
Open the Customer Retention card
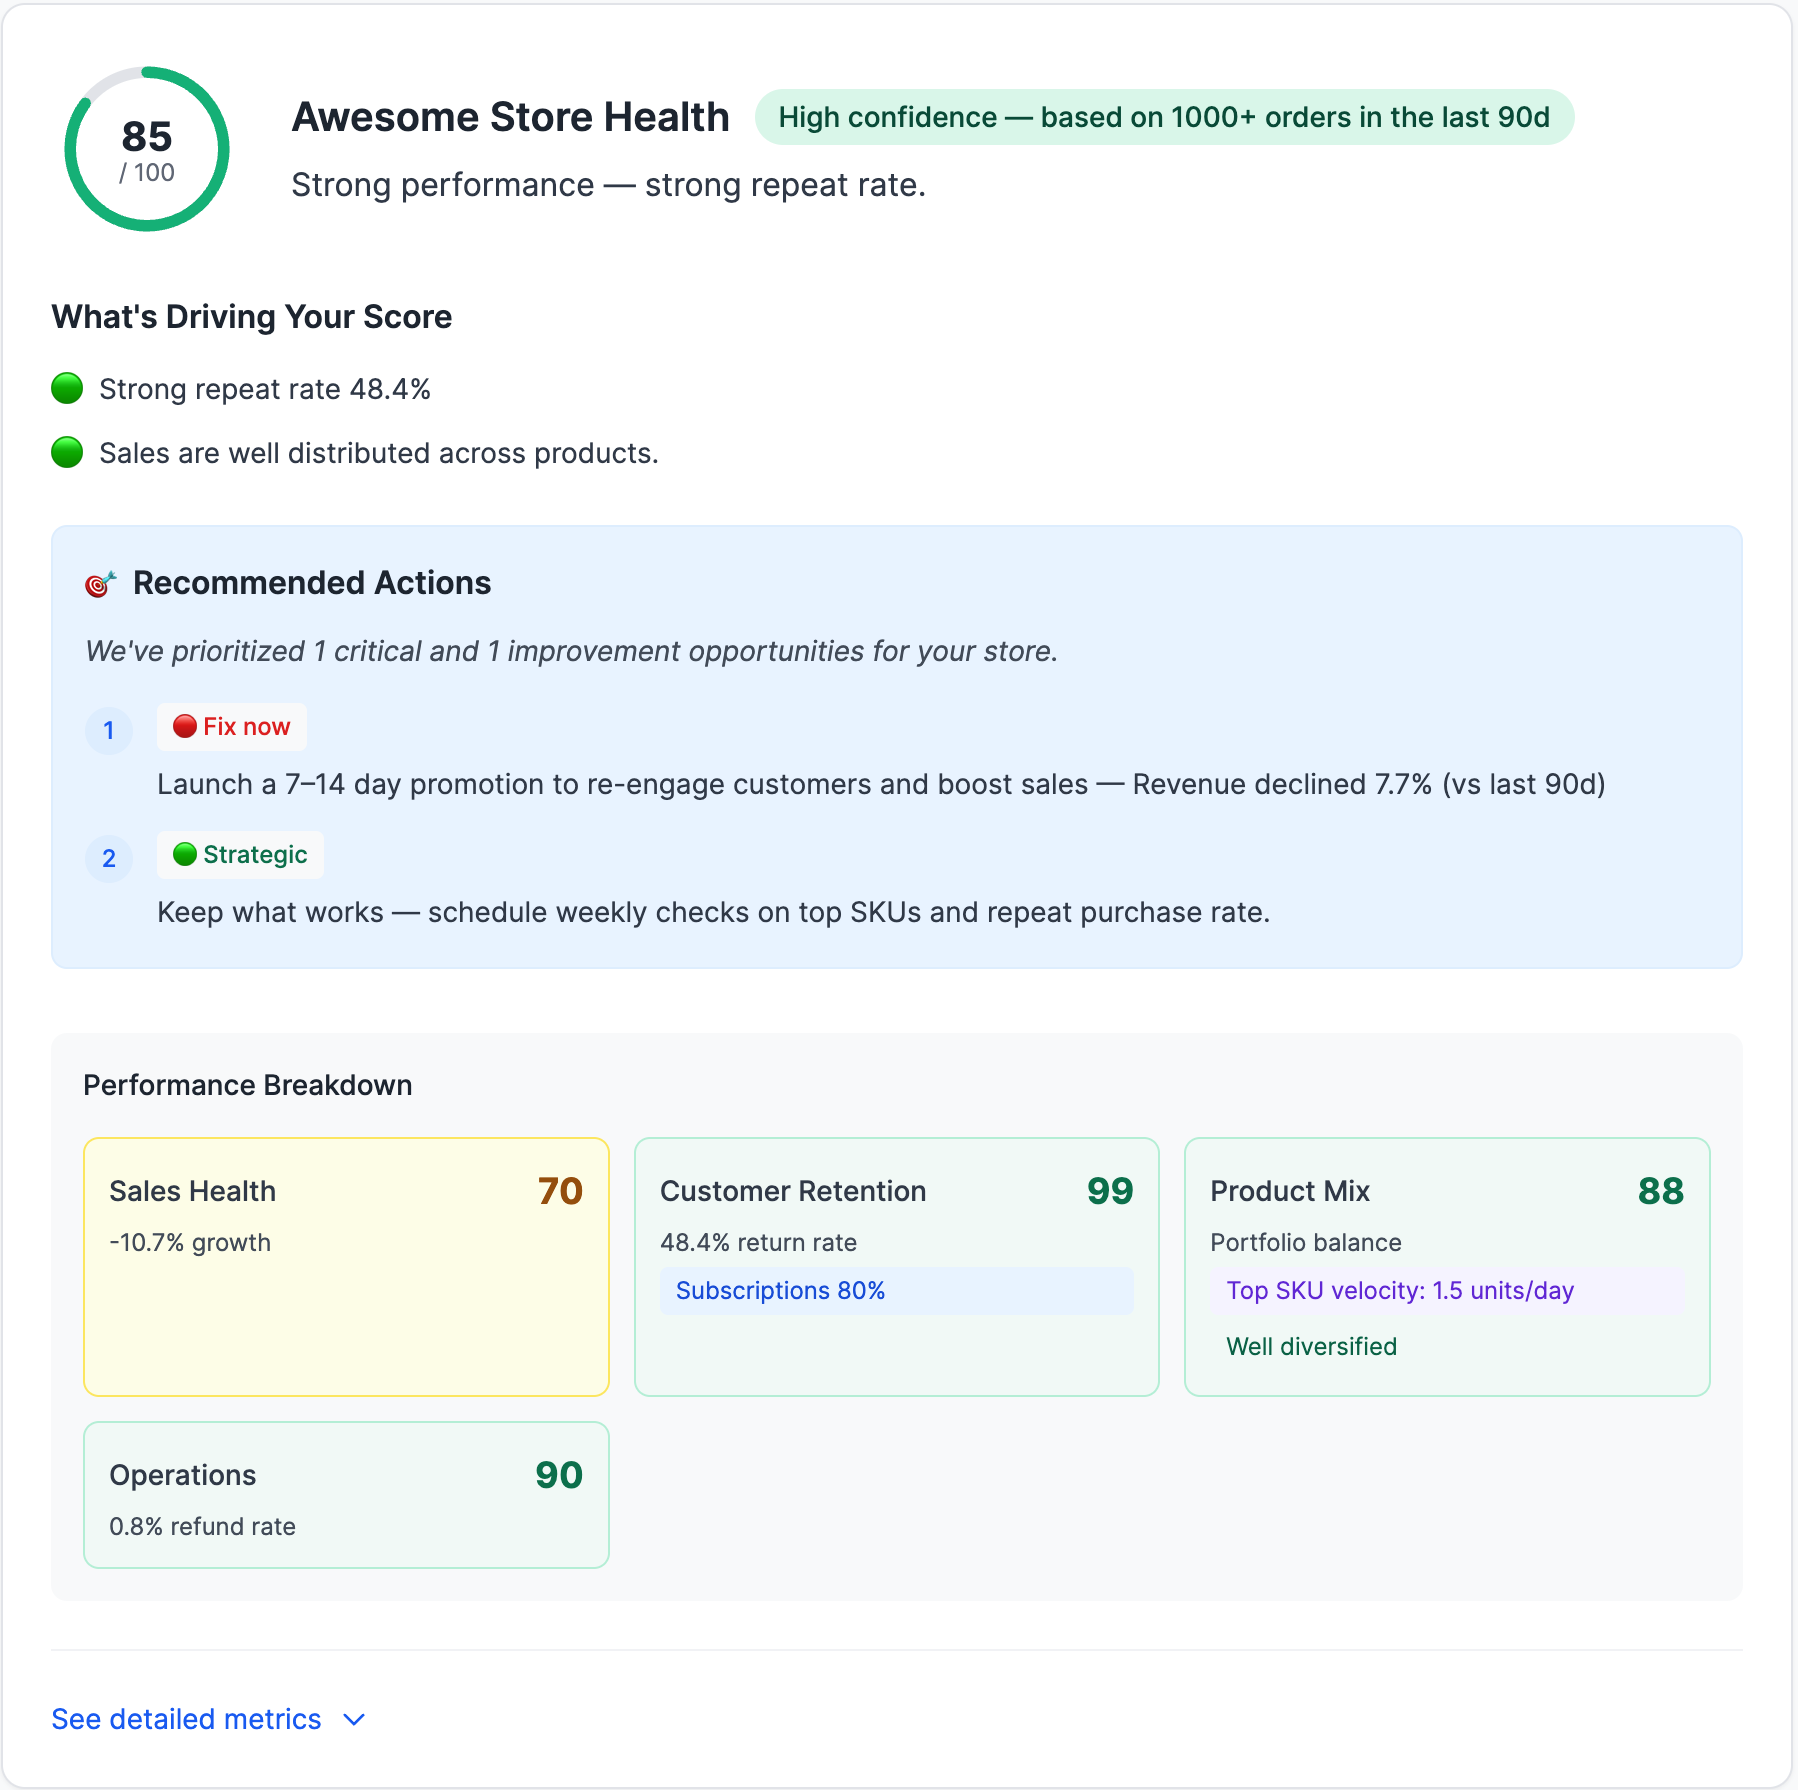point(896,1266)
